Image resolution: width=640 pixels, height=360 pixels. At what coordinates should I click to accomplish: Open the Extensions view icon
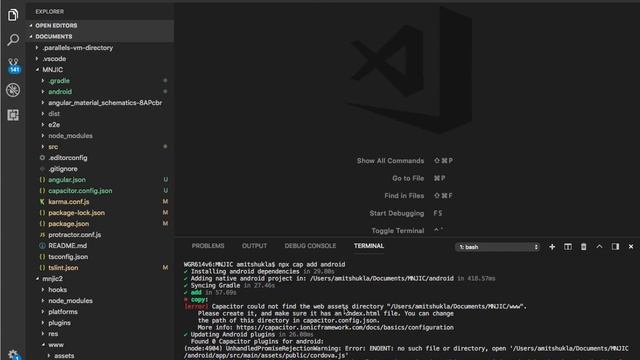[13, 115]
